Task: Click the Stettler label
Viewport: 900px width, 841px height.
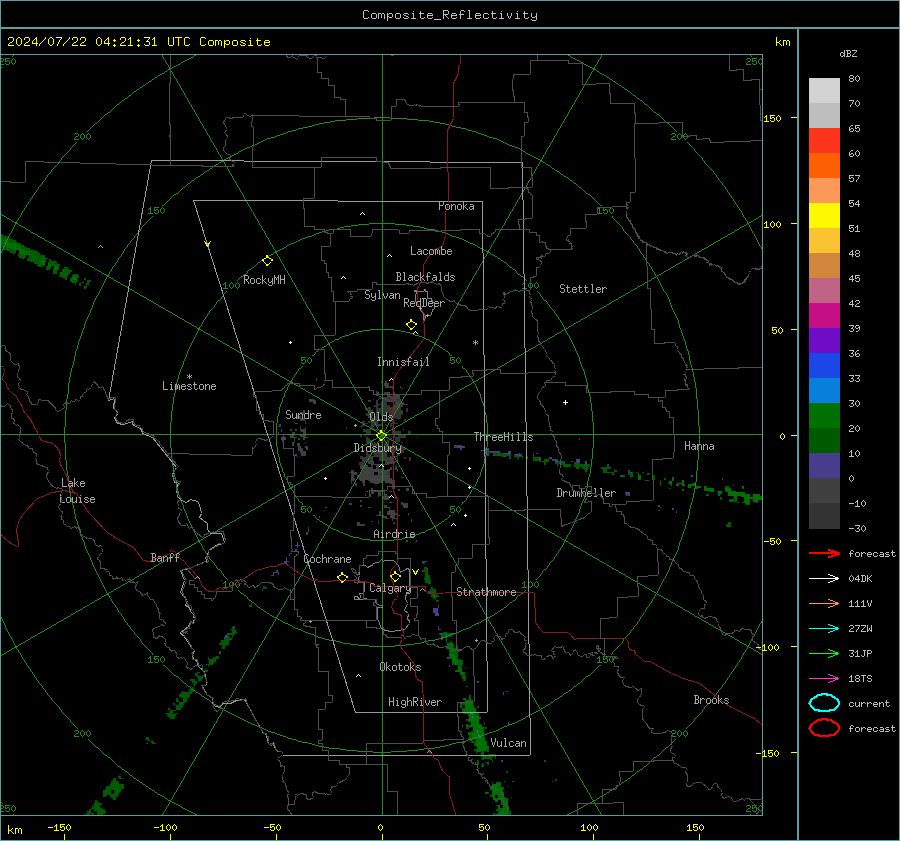Action: click(583, 289)
